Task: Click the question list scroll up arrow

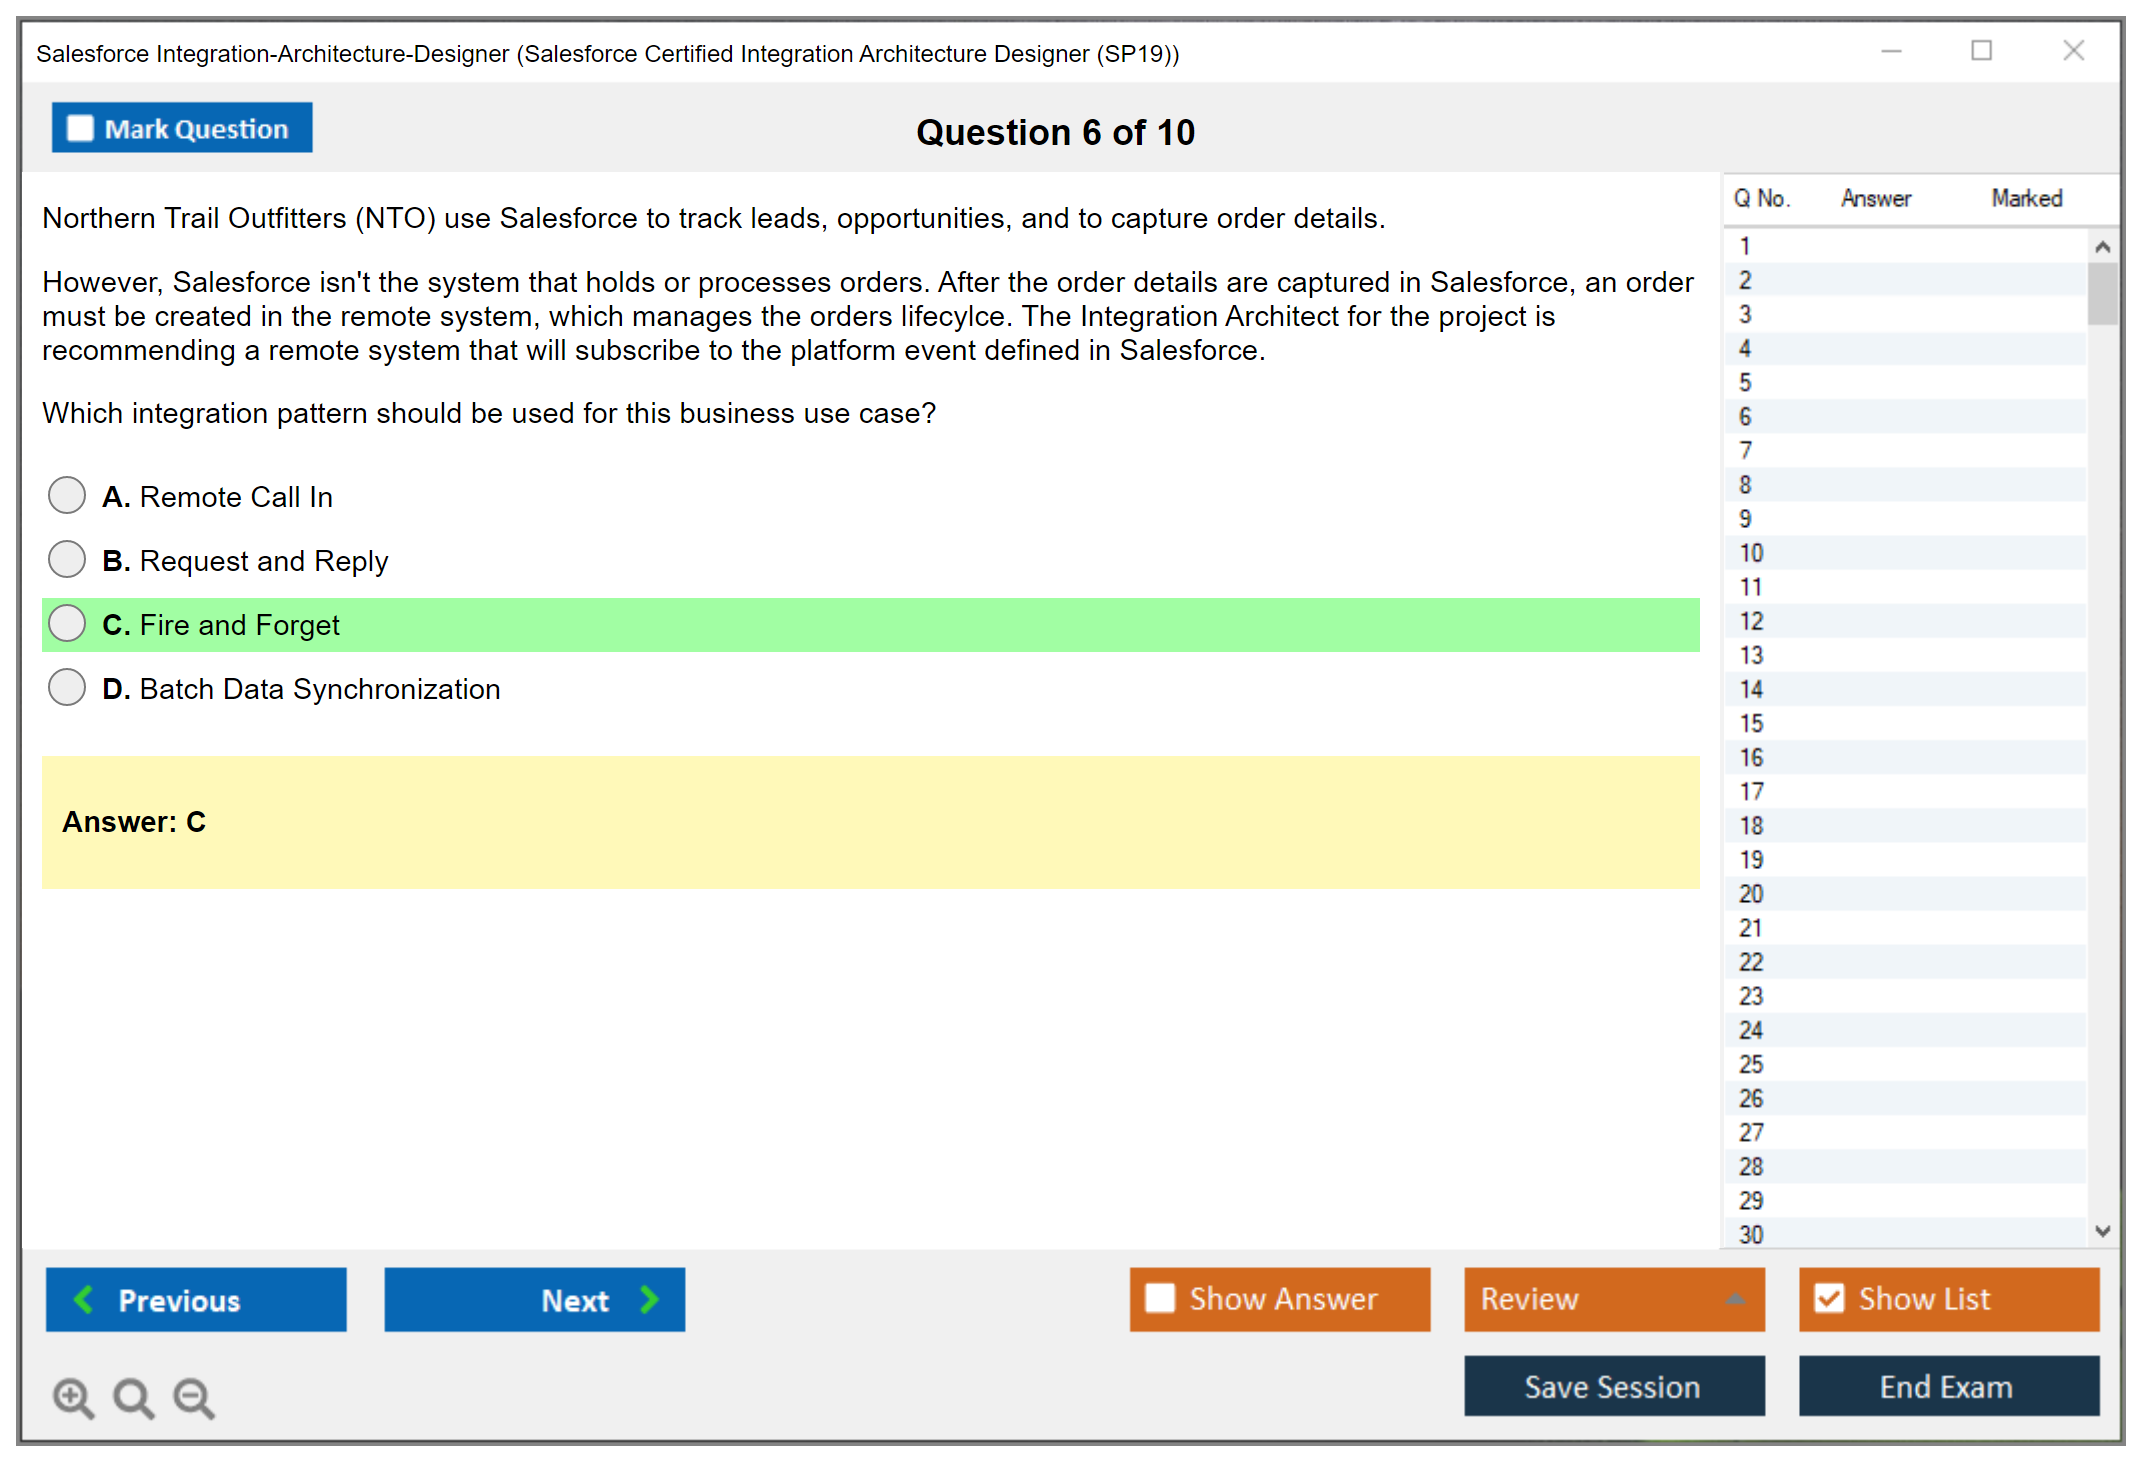Action: pos(2102,247)
